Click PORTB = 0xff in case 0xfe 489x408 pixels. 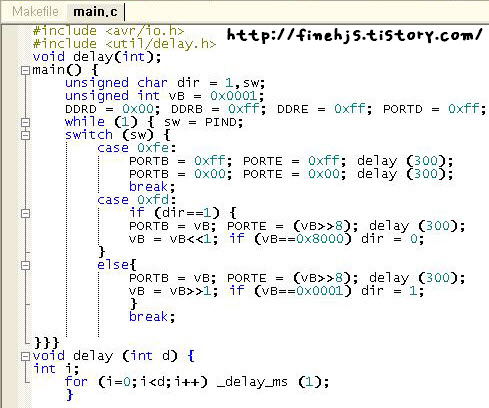181,161
